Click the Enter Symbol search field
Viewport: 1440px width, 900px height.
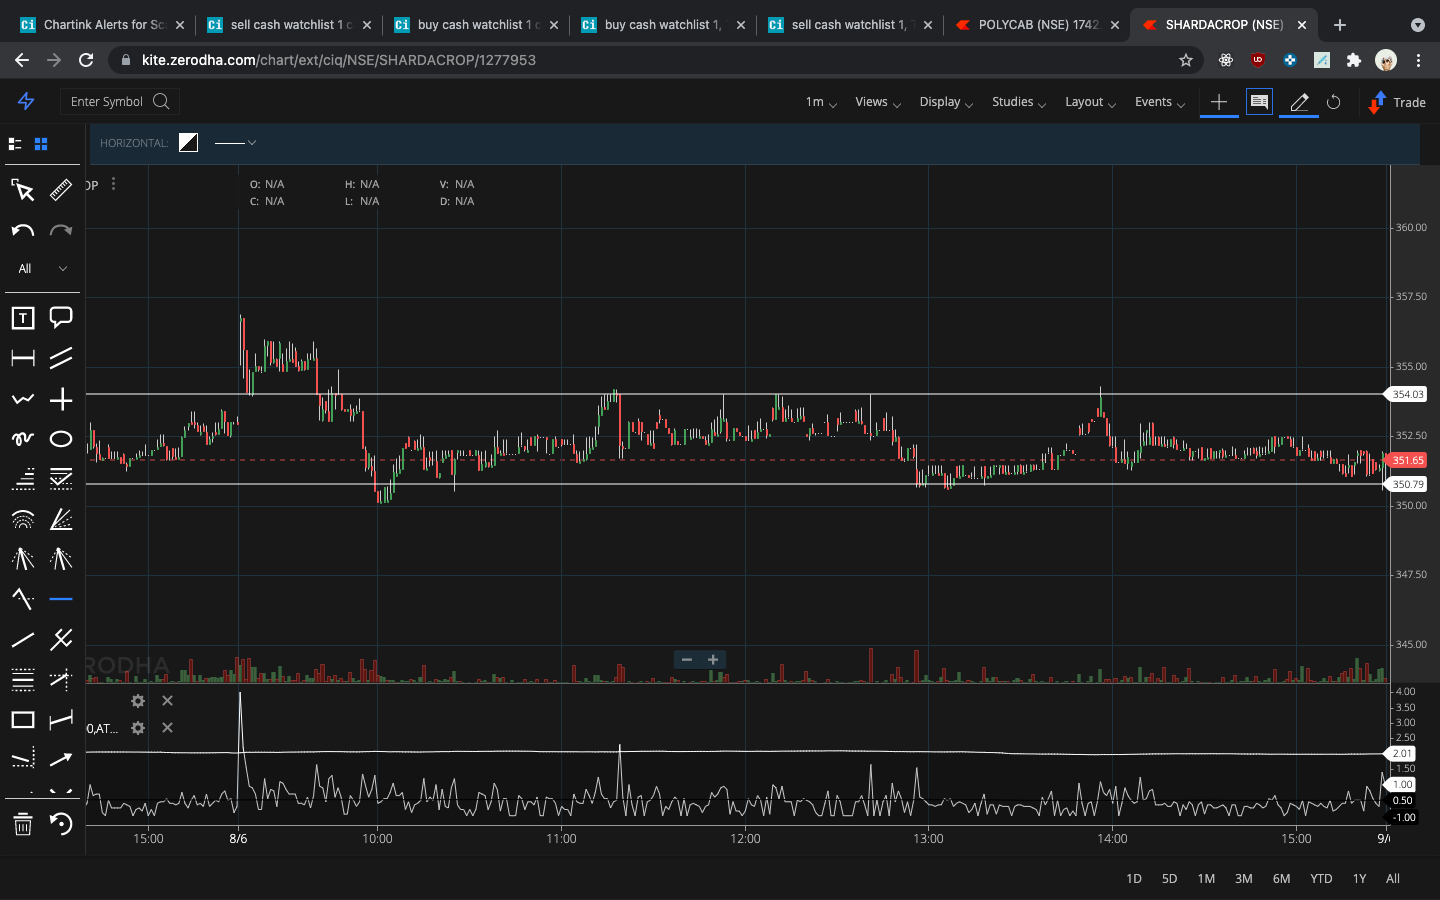119,101
